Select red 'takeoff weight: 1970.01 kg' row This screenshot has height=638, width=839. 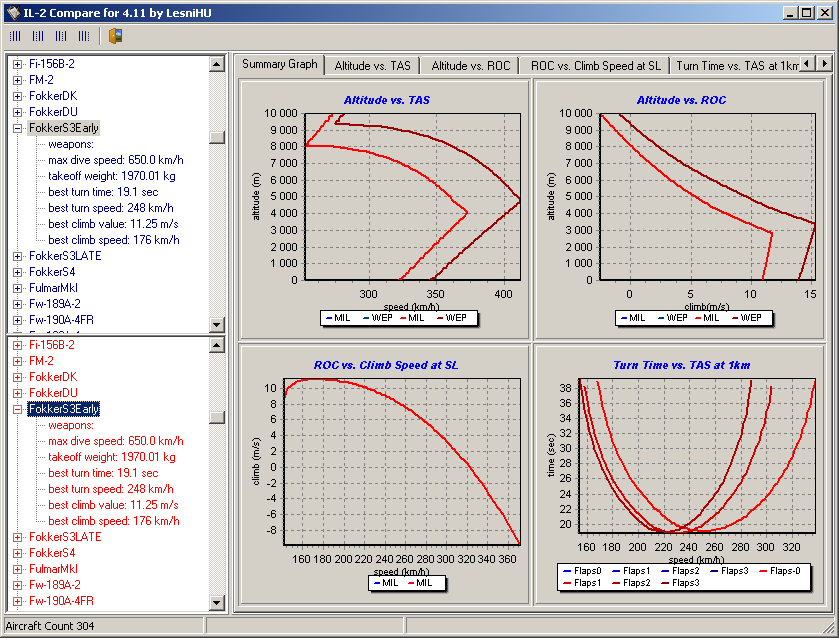point(112,457)
